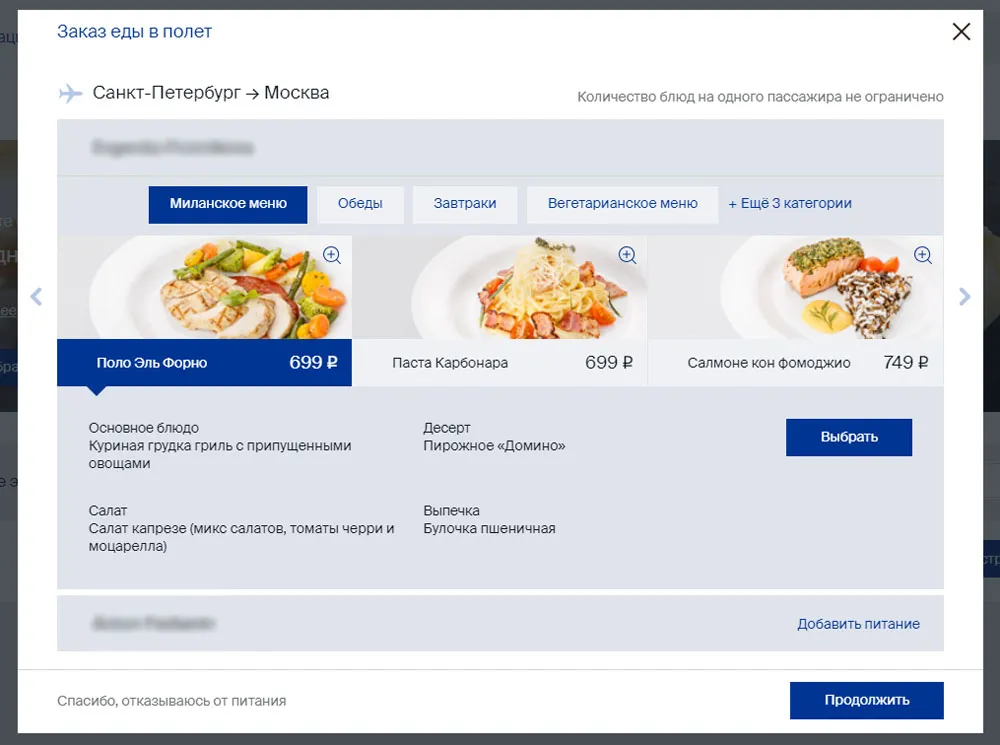The width and height of the screenshot is (1000, 745).
Task: Switch to the Обеды category tab
Action: click(x=360, y=204)
